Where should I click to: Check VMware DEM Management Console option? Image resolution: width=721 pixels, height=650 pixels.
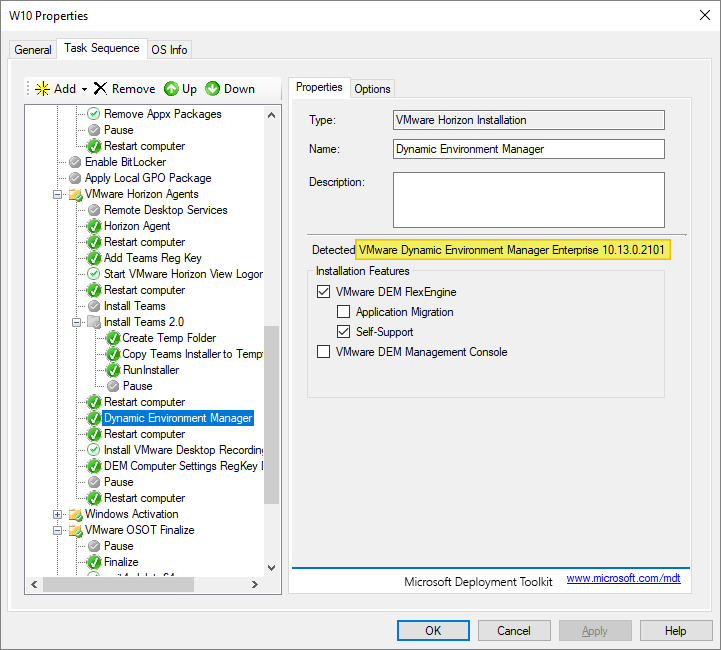[x=323, y=352]
